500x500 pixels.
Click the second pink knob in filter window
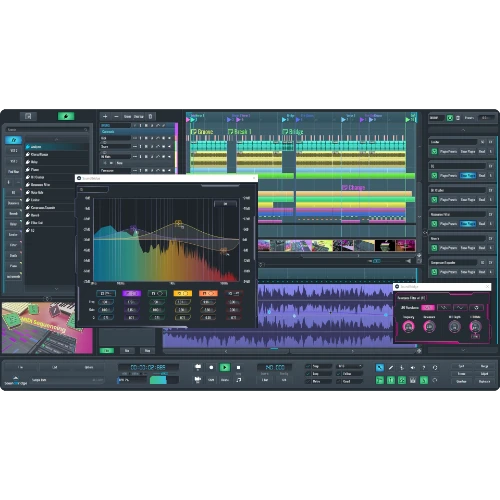point(429,327)
